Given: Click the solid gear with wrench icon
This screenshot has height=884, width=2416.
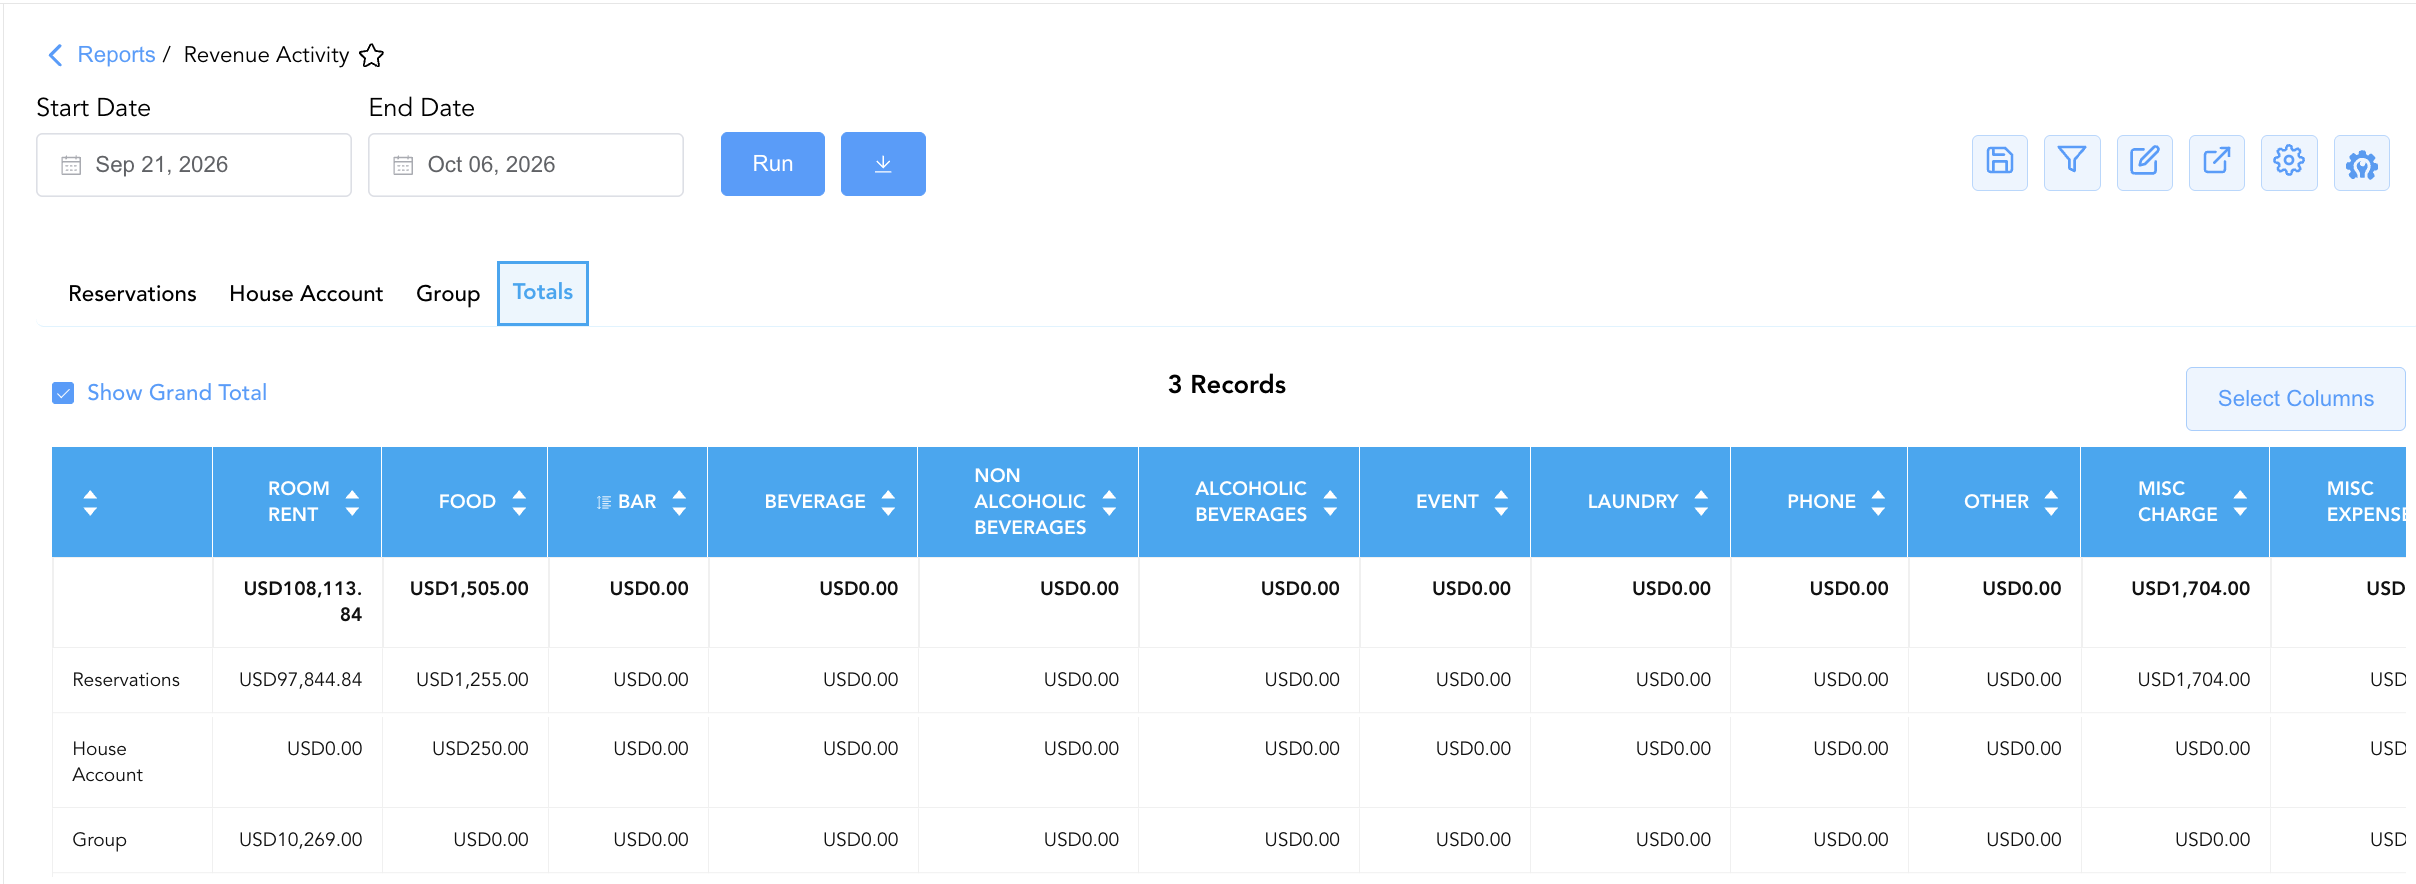Looking at the screenshot, I should click(2361, 162).
